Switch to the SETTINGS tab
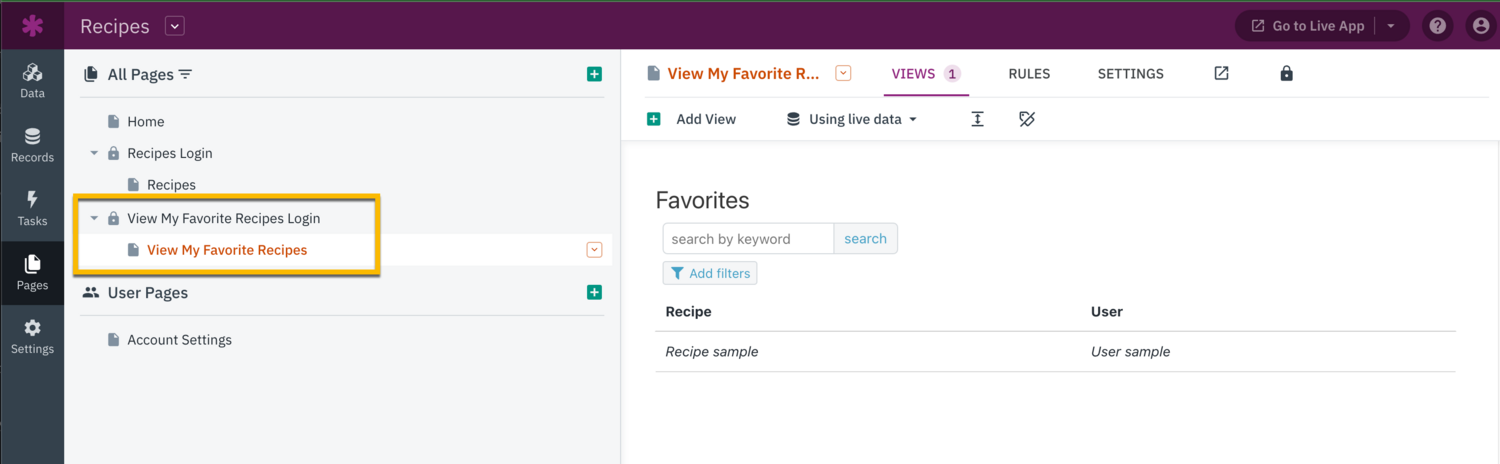The width and height of the screenshot is (1500, 464). pyautogui.click(x=1131, y=73)
